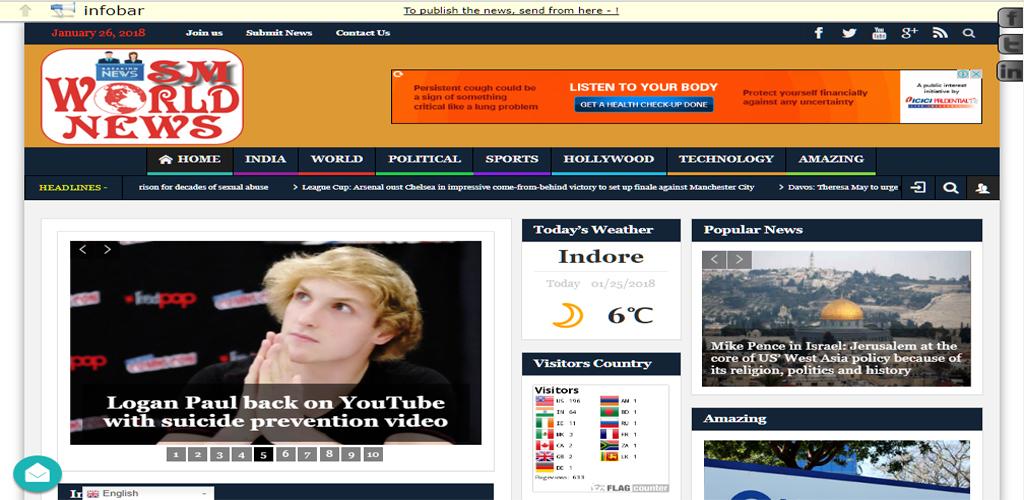The width and height of the screenshot is (1024, 500).
Task: Click the Popular News section heading
Action: 753,230
